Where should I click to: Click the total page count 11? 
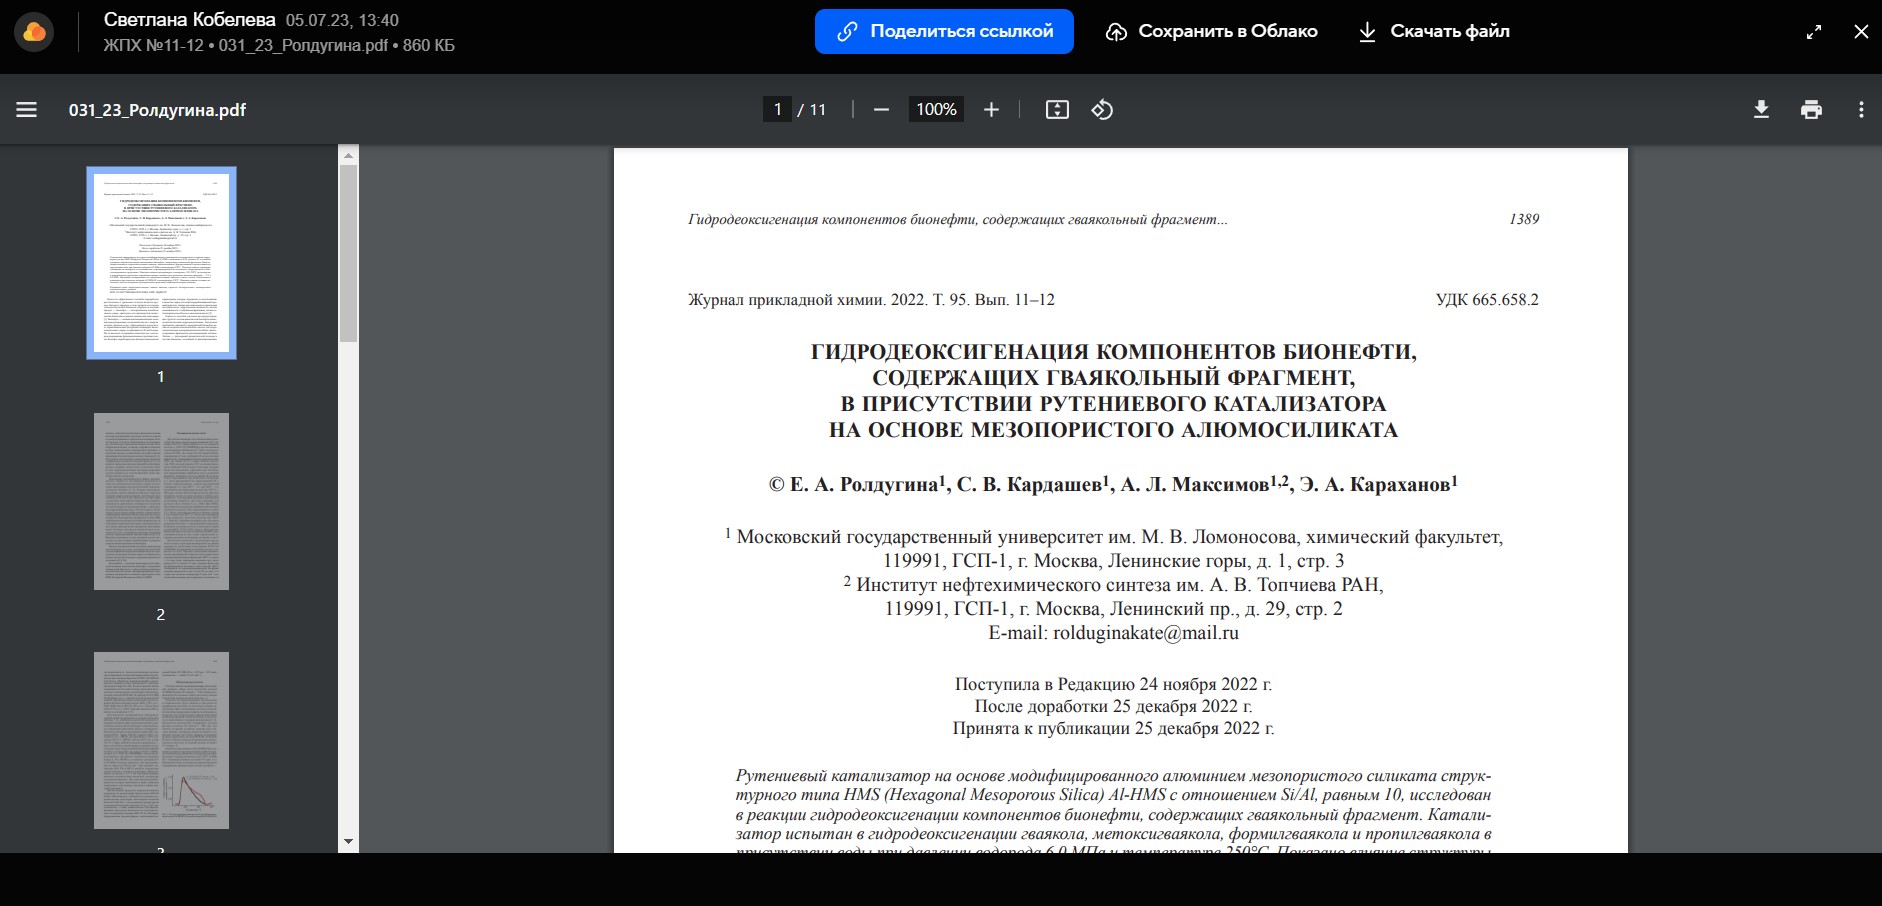[818, 110]
